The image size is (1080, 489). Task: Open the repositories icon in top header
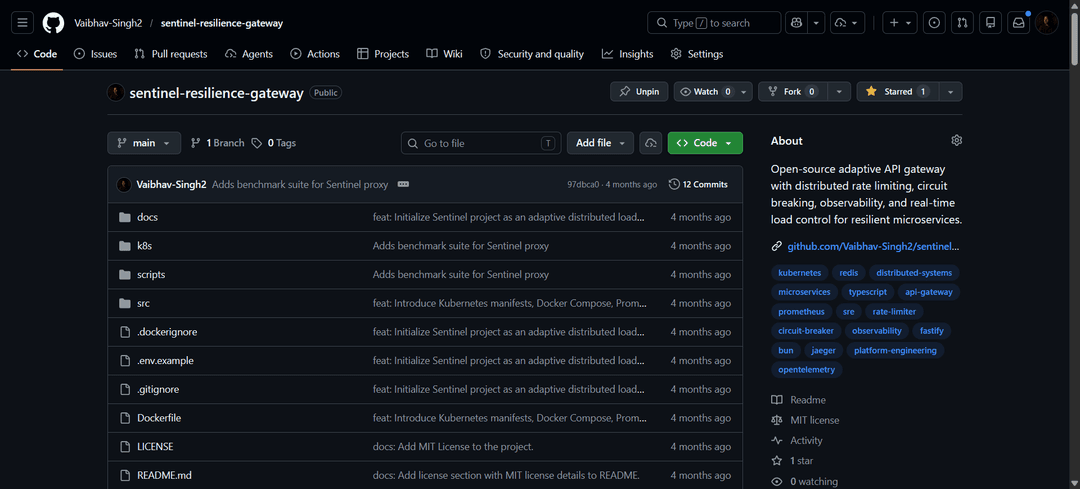(990, 23)
